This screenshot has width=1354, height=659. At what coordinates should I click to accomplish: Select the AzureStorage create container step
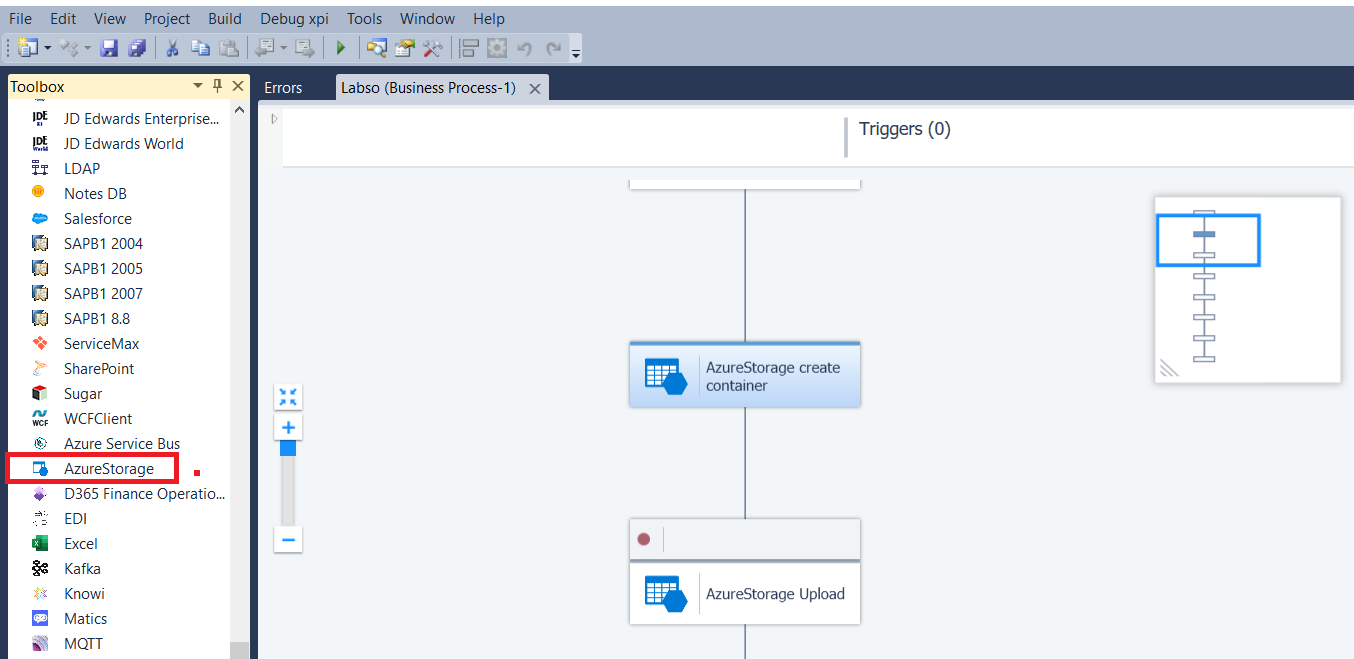coord(745,375)
